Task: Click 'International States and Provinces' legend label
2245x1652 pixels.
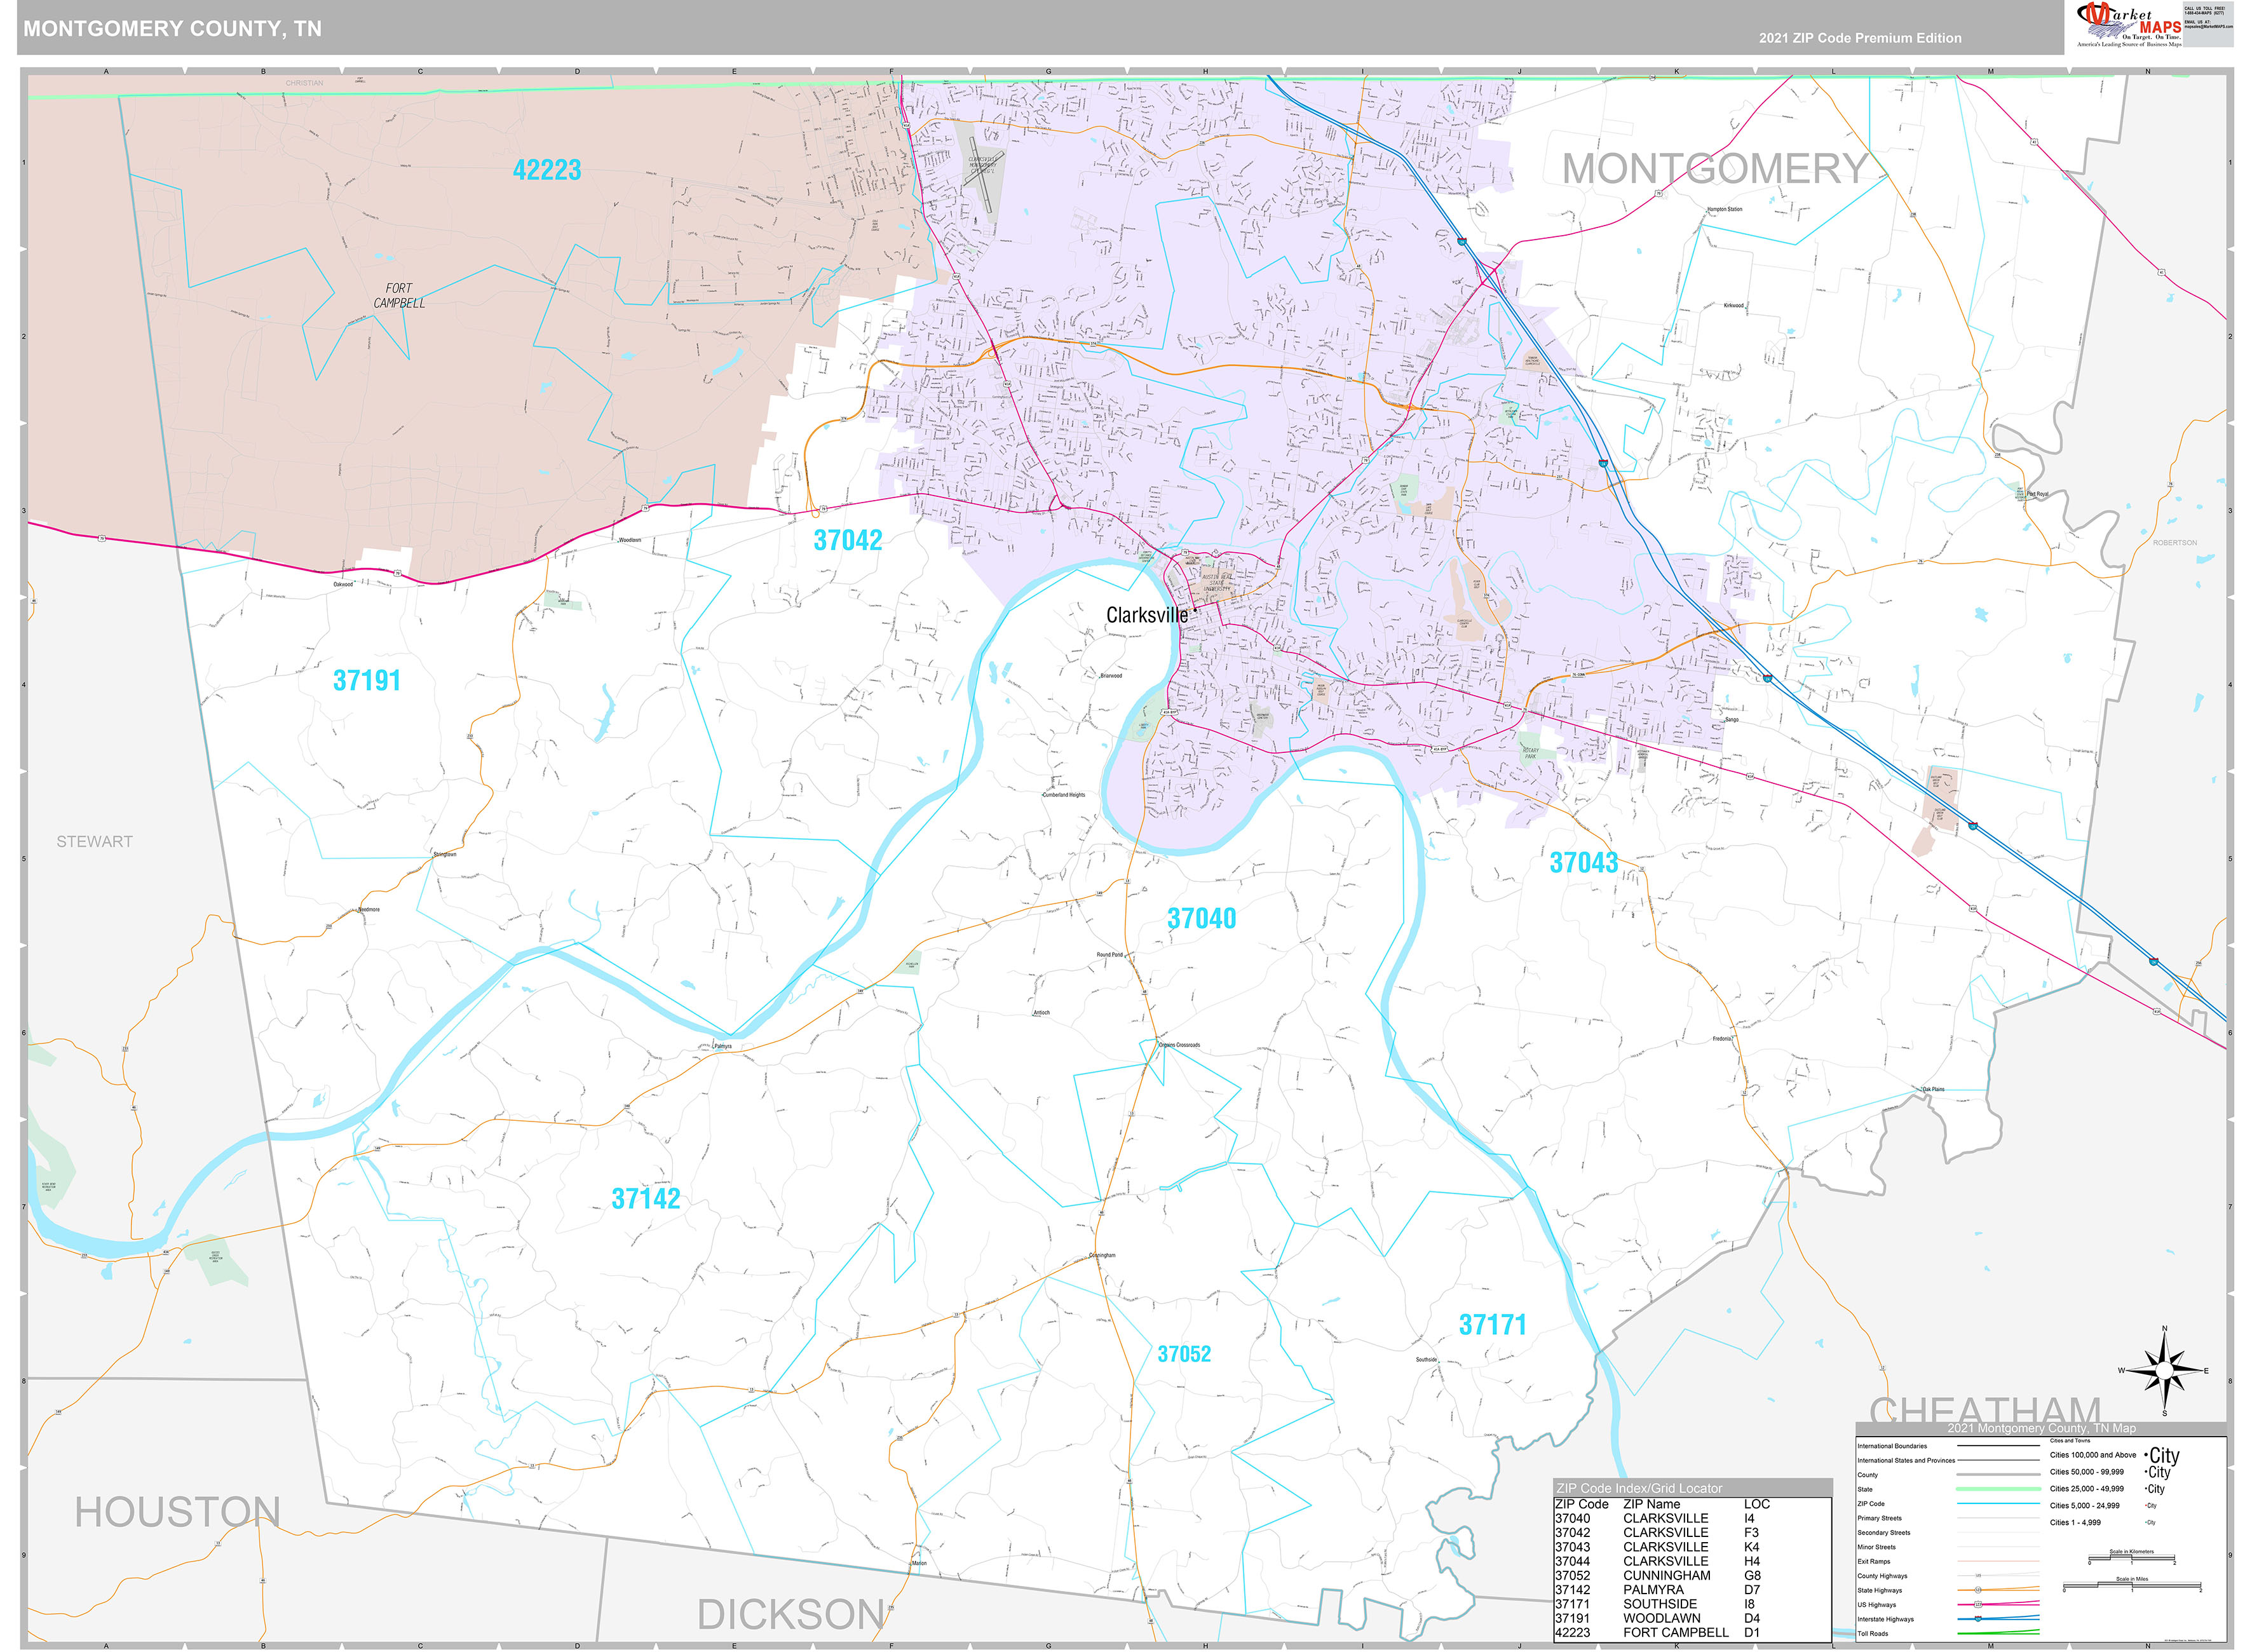Action: 1906,1461
